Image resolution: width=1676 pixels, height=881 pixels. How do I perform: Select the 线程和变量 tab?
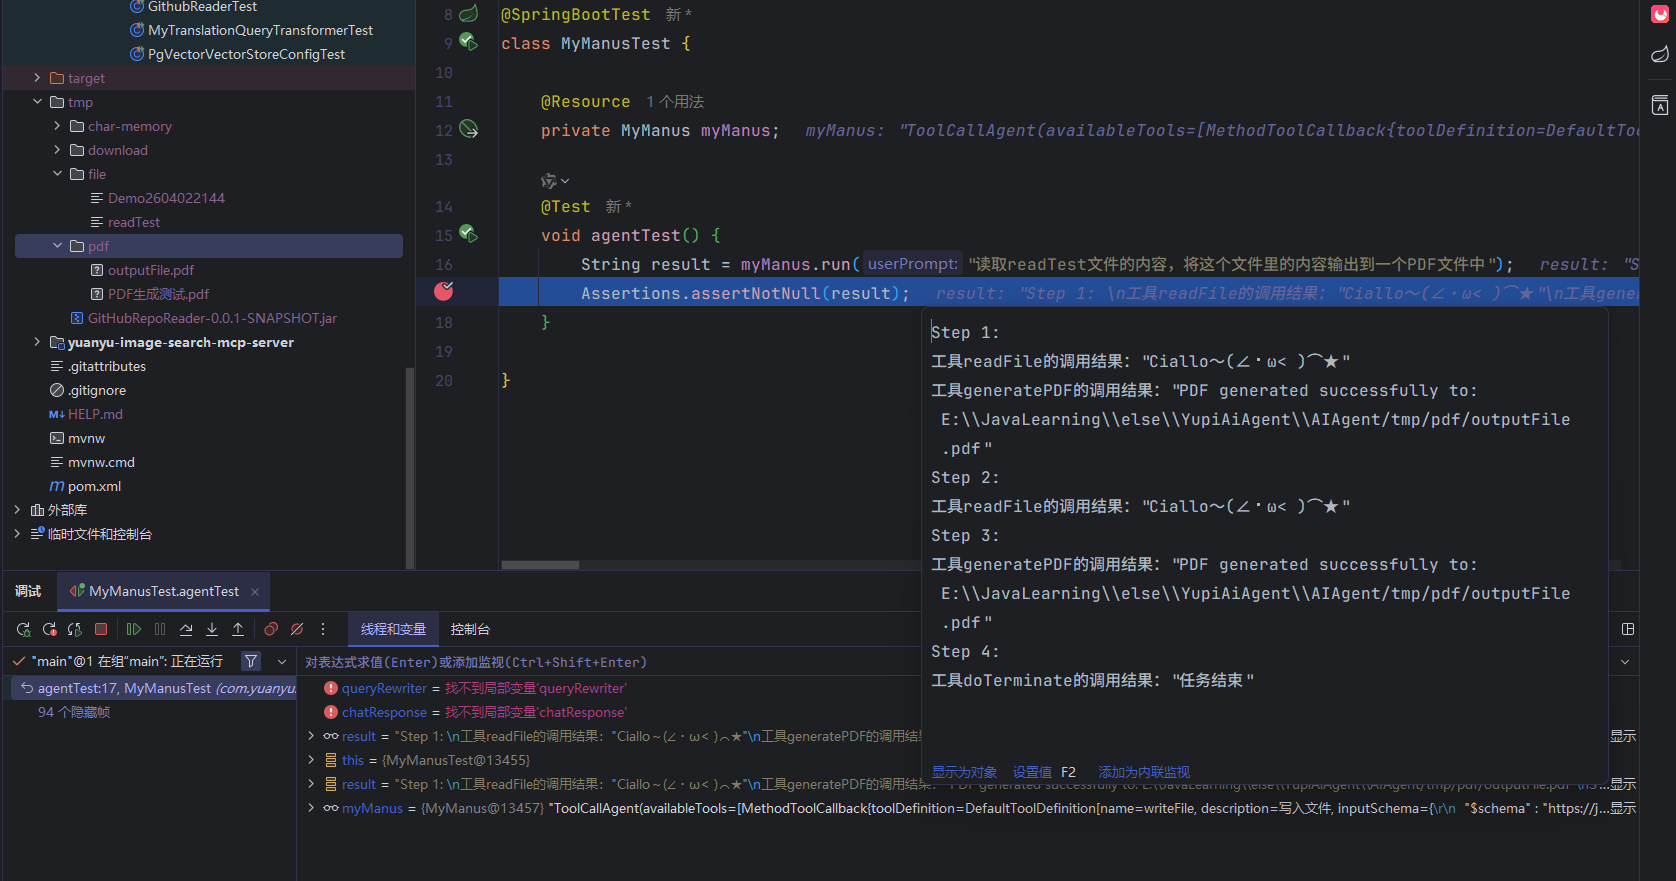click(x=393, y=629)
